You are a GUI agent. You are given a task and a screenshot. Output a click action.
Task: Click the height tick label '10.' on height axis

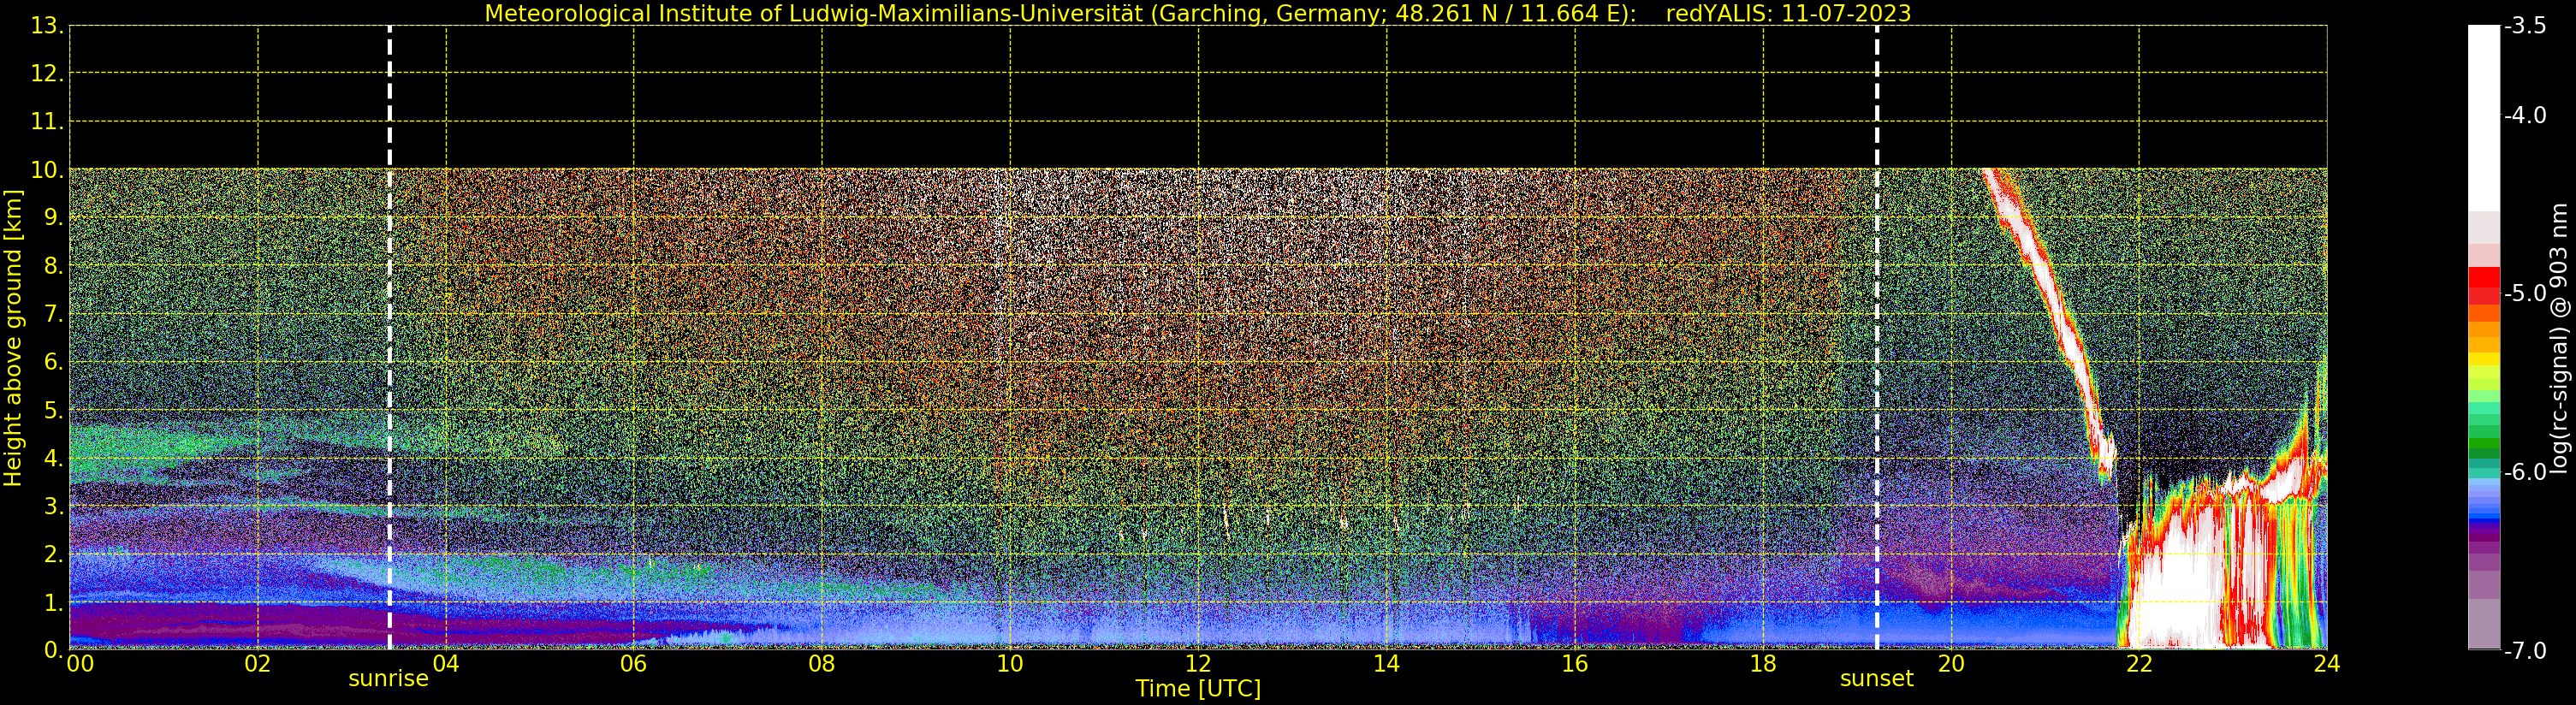[x=47, y=170]
